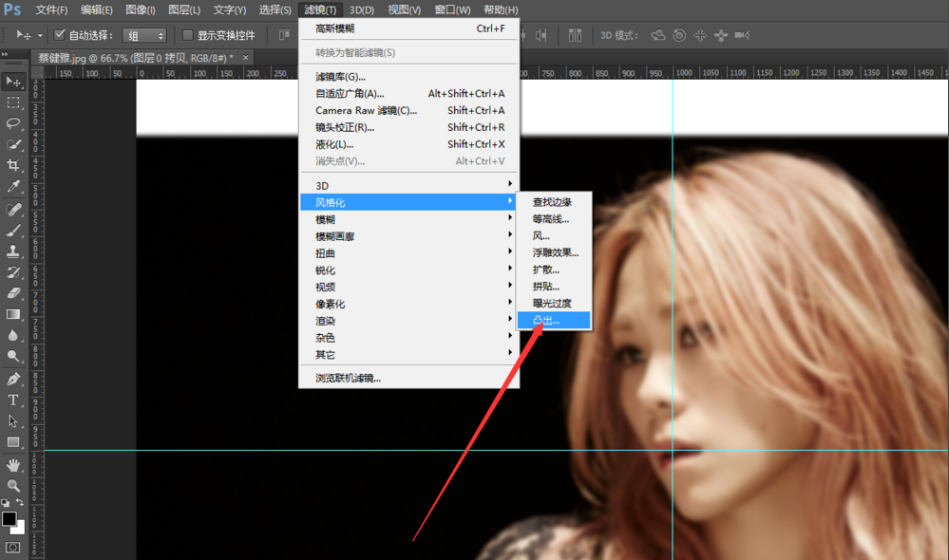Select the 蔡健雅.jpg document tab
This screenshot has width=949, height=560.
[136, 58]
